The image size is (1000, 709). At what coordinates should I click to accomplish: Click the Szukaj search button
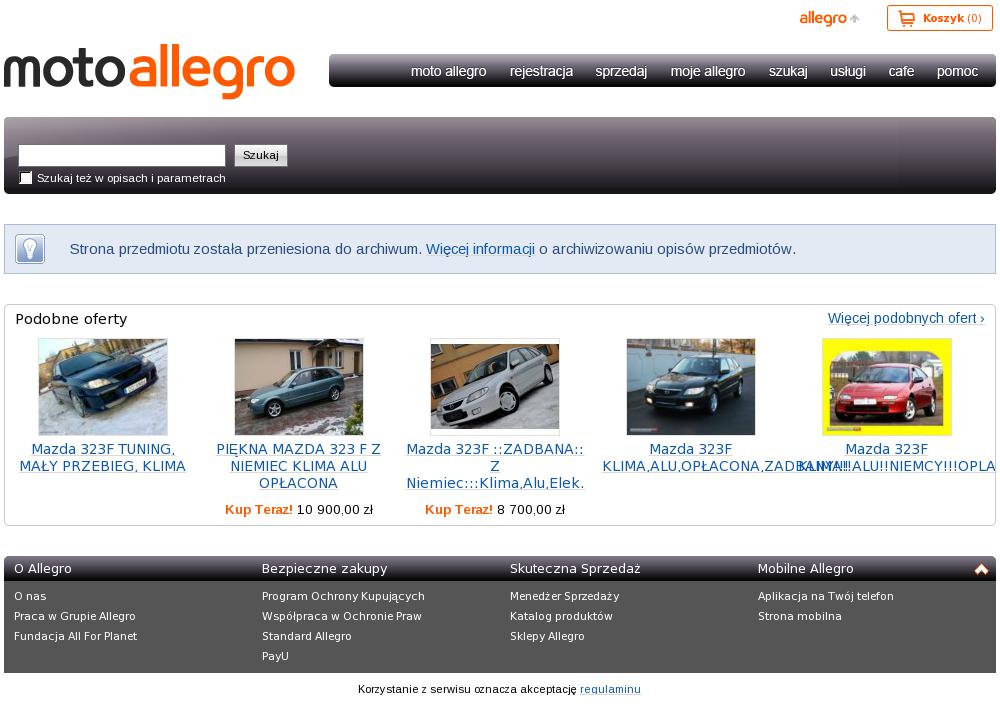point(261,156)
